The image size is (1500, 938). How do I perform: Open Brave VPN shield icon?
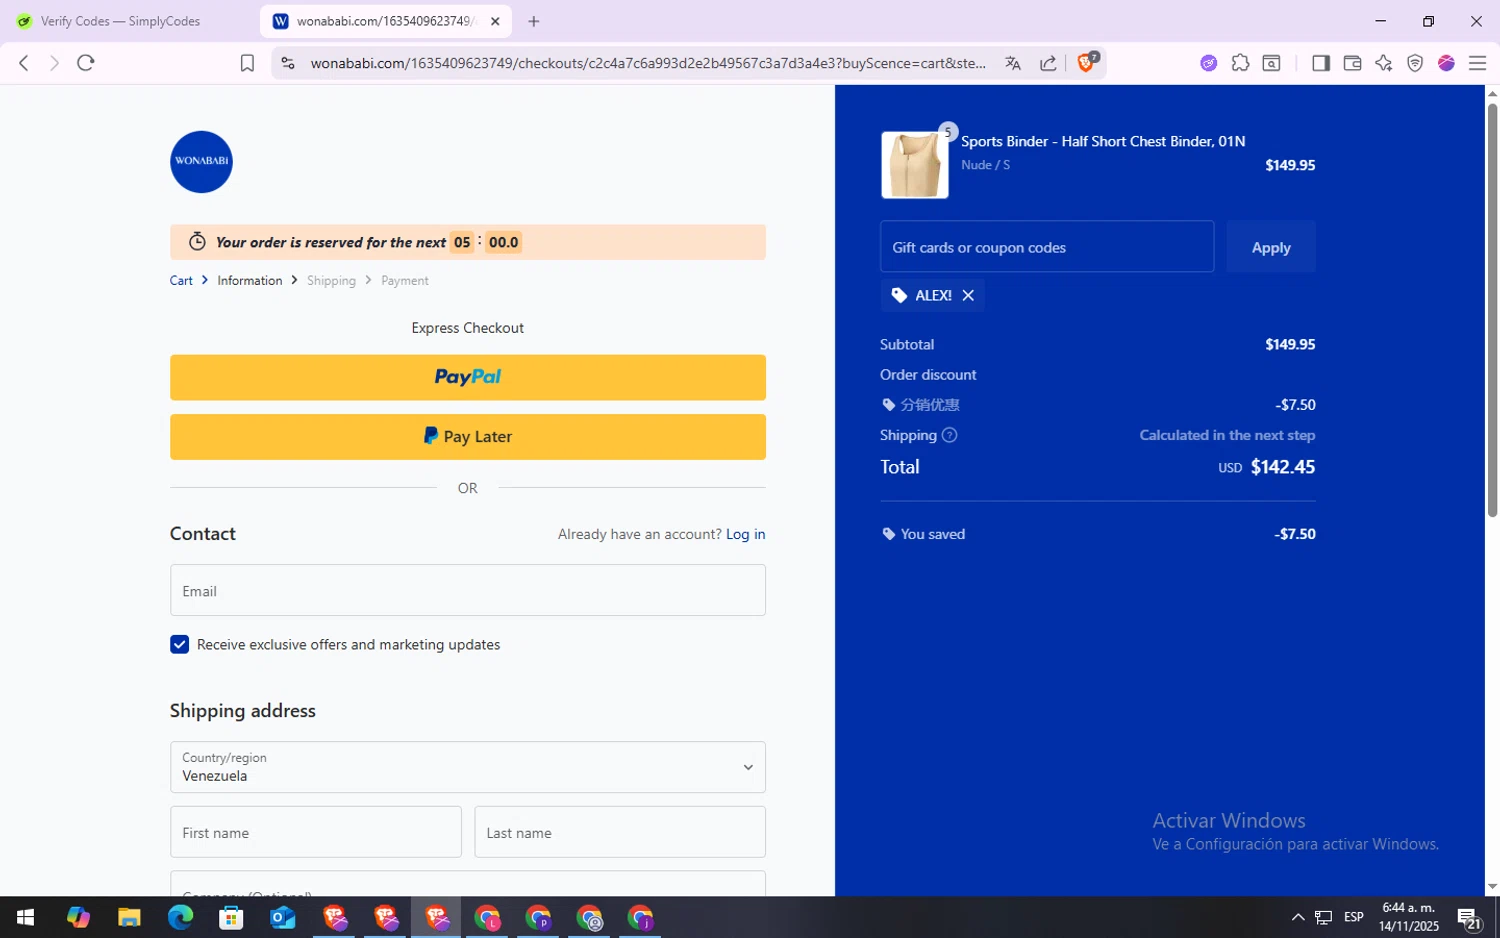click(x=1415, y=63)
